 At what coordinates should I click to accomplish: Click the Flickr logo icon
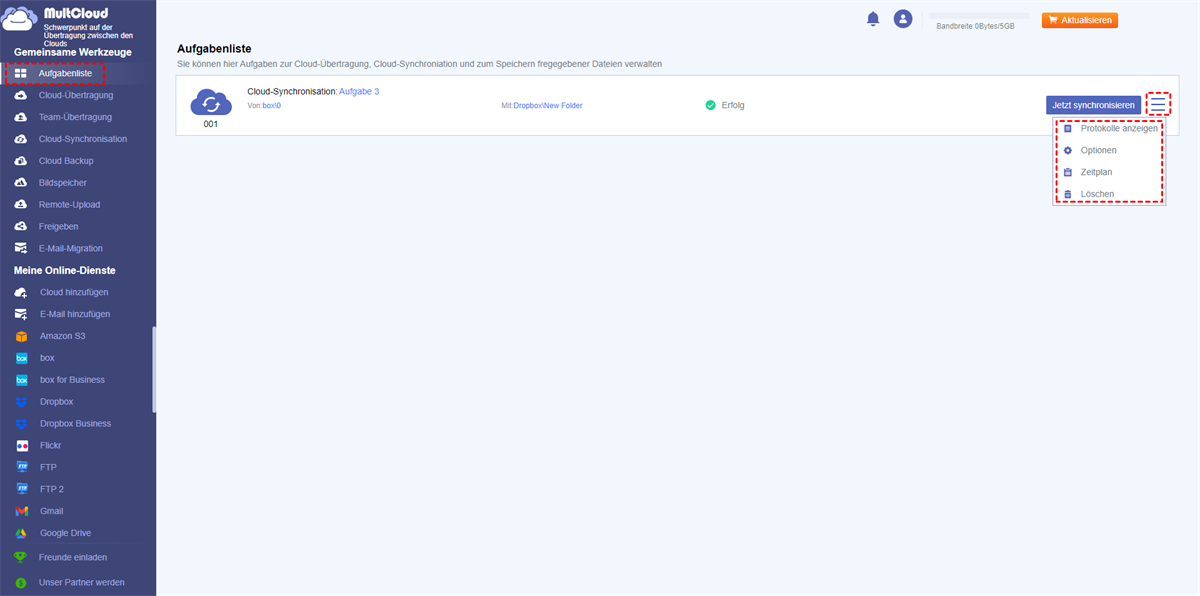click(21, 446)
